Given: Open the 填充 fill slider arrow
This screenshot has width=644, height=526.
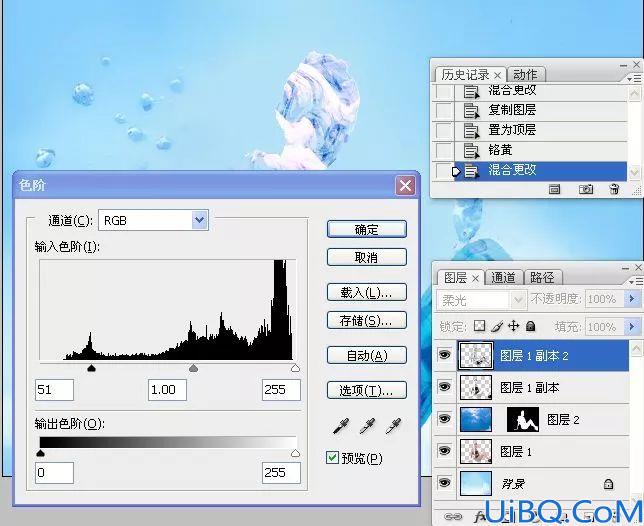Looking at the screenshot, I should [632, 327].
